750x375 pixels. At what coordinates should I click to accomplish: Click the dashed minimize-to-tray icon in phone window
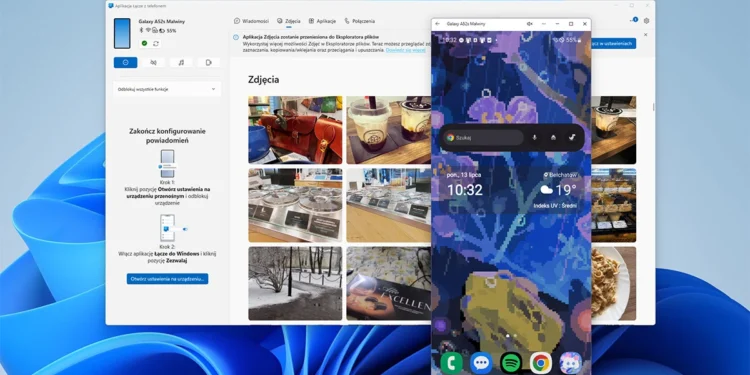(x=543, y=24)
